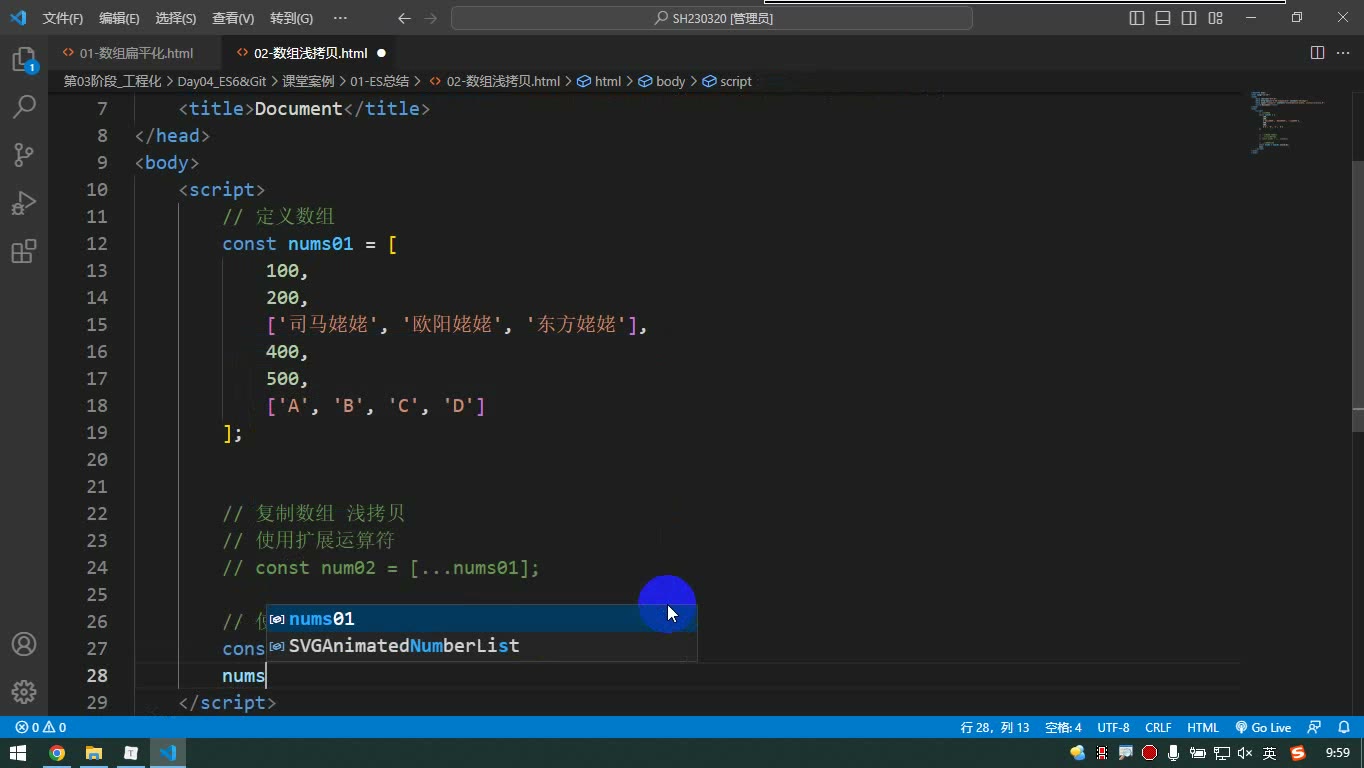1364x768 pixels.
Task: Open the Explorer view in activity bar
Action: (24, 60)
